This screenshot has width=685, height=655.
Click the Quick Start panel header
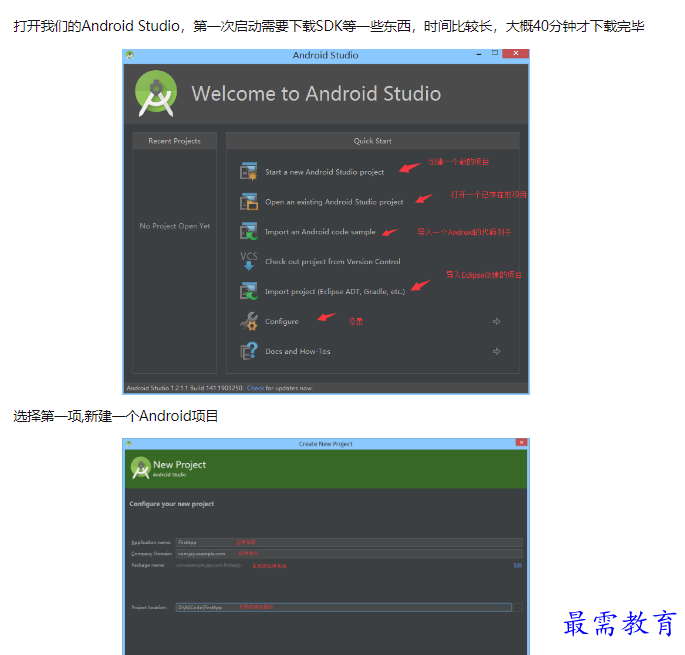tap(373, 141)
